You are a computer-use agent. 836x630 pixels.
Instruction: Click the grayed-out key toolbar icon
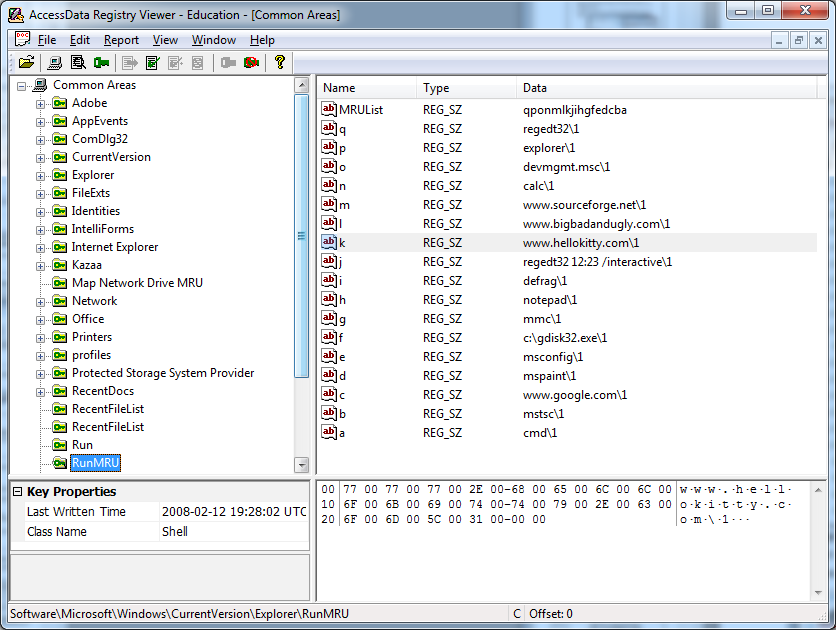pyautogui.click(x=228, y=62)
